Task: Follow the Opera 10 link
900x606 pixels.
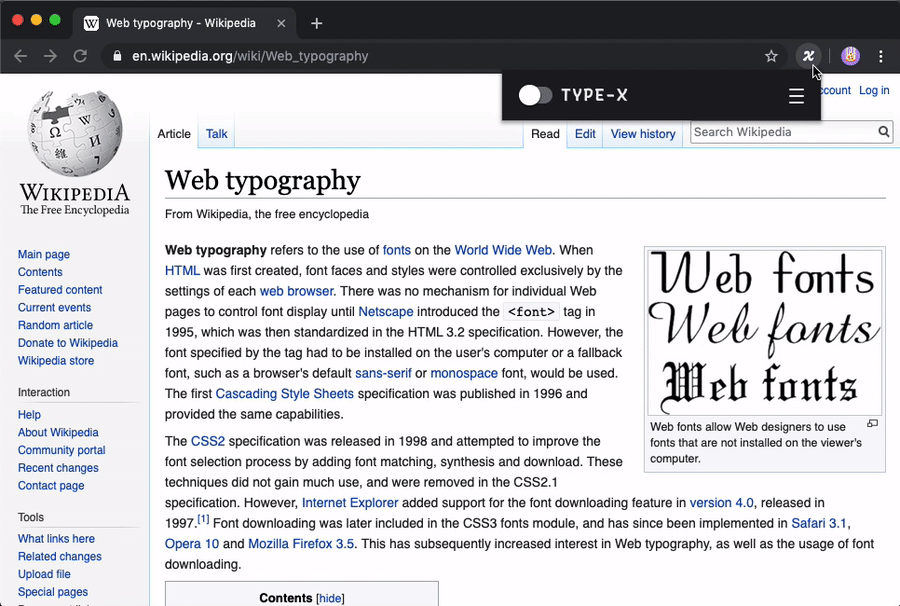Action: 192,545
